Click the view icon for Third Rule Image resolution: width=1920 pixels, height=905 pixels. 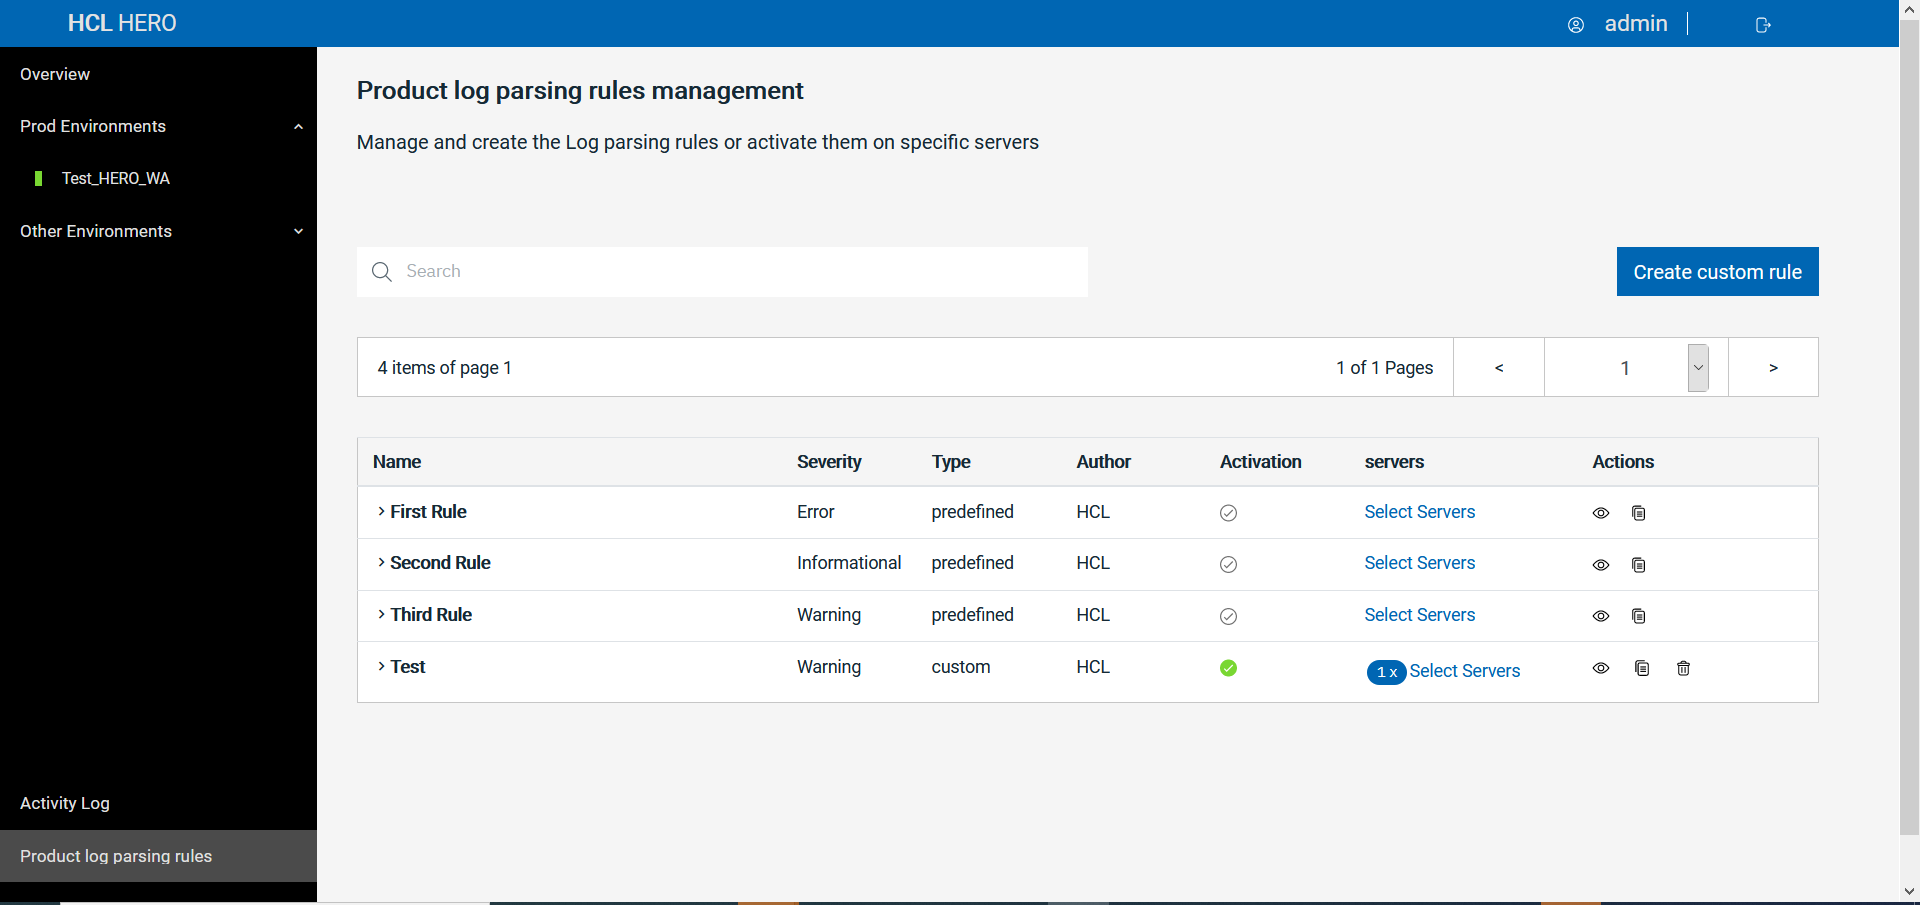(x=1600, y=616)
